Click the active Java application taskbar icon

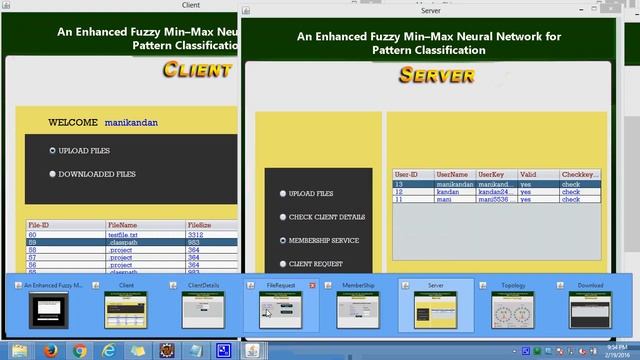(x=252, y=351)
